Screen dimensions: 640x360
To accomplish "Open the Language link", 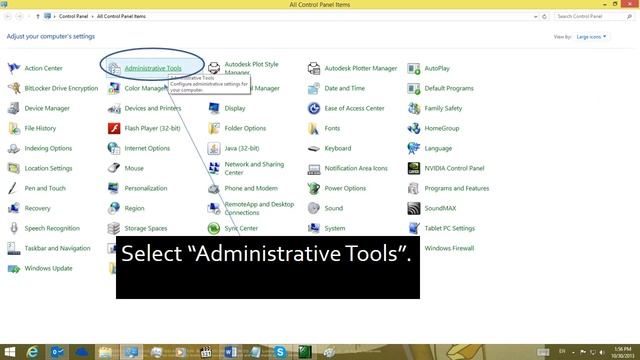I will click(438, 148).
